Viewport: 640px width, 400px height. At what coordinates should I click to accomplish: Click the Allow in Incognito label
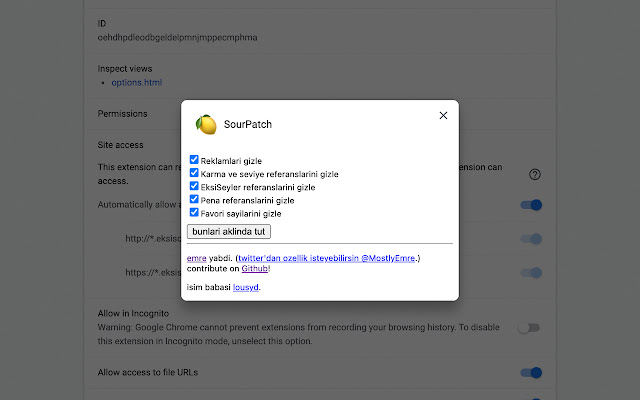[x=133, y=313]
